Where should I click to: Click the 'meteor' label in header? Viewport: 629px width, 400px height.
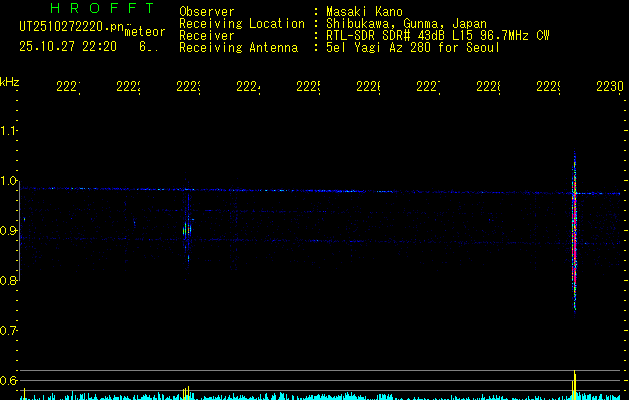144,32
